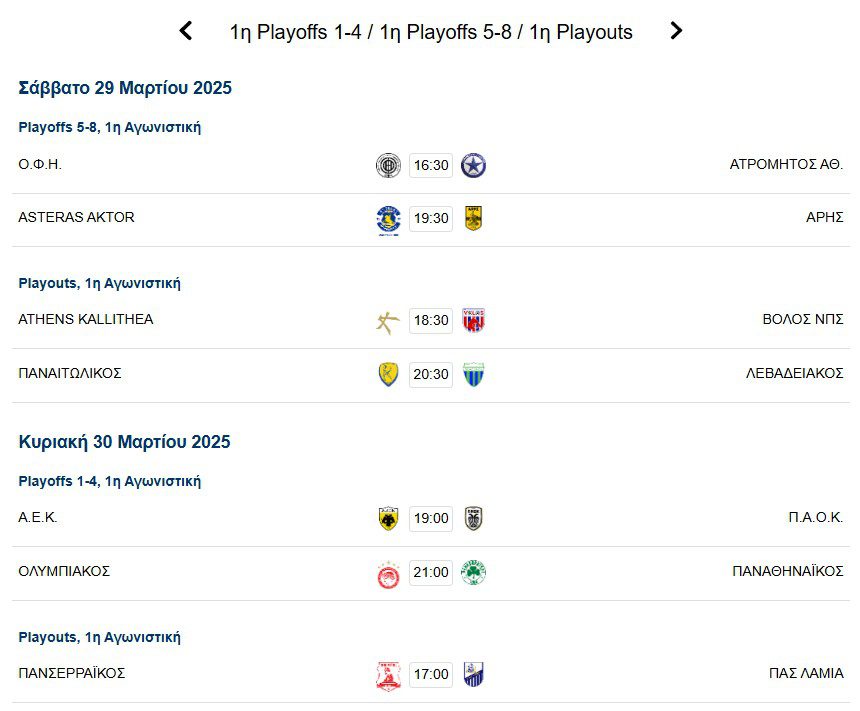Go to previous matchday with left chevron
The width and height of the screenshot is (860, 711).
(186, 31)
